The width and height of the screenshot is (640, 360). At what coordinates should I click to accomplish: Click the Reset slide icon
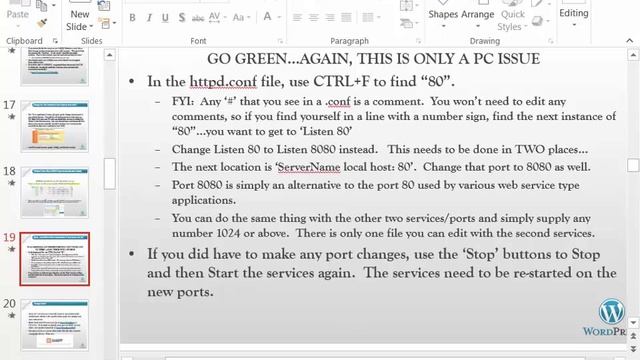104,6
